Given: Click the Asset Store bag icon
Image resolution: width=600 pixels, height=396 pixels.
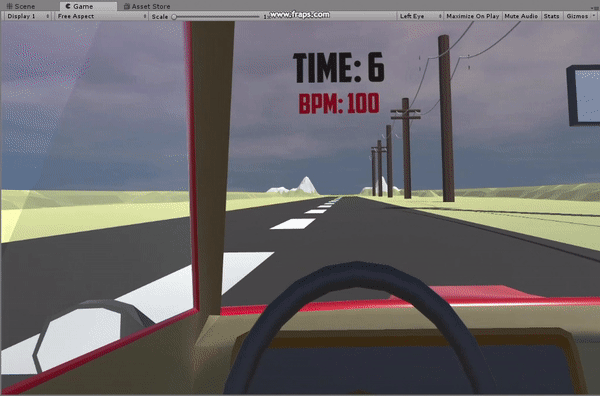Looking at the screenshot, I should (x=127, y=6).
